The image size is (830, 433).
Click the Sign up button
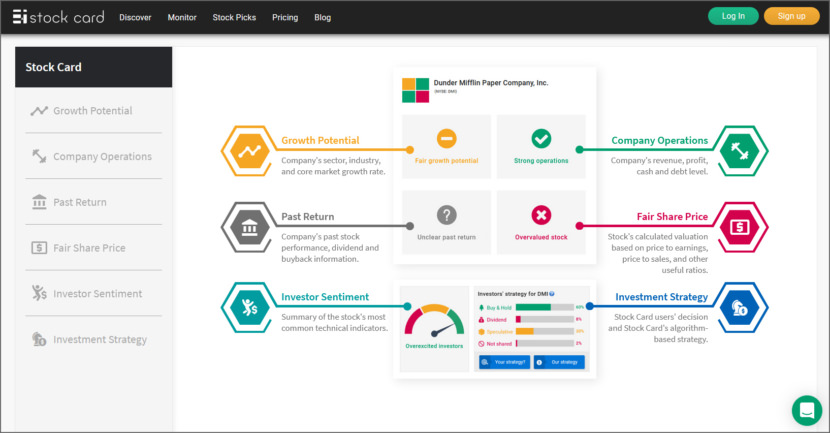(x=791, y=16)
